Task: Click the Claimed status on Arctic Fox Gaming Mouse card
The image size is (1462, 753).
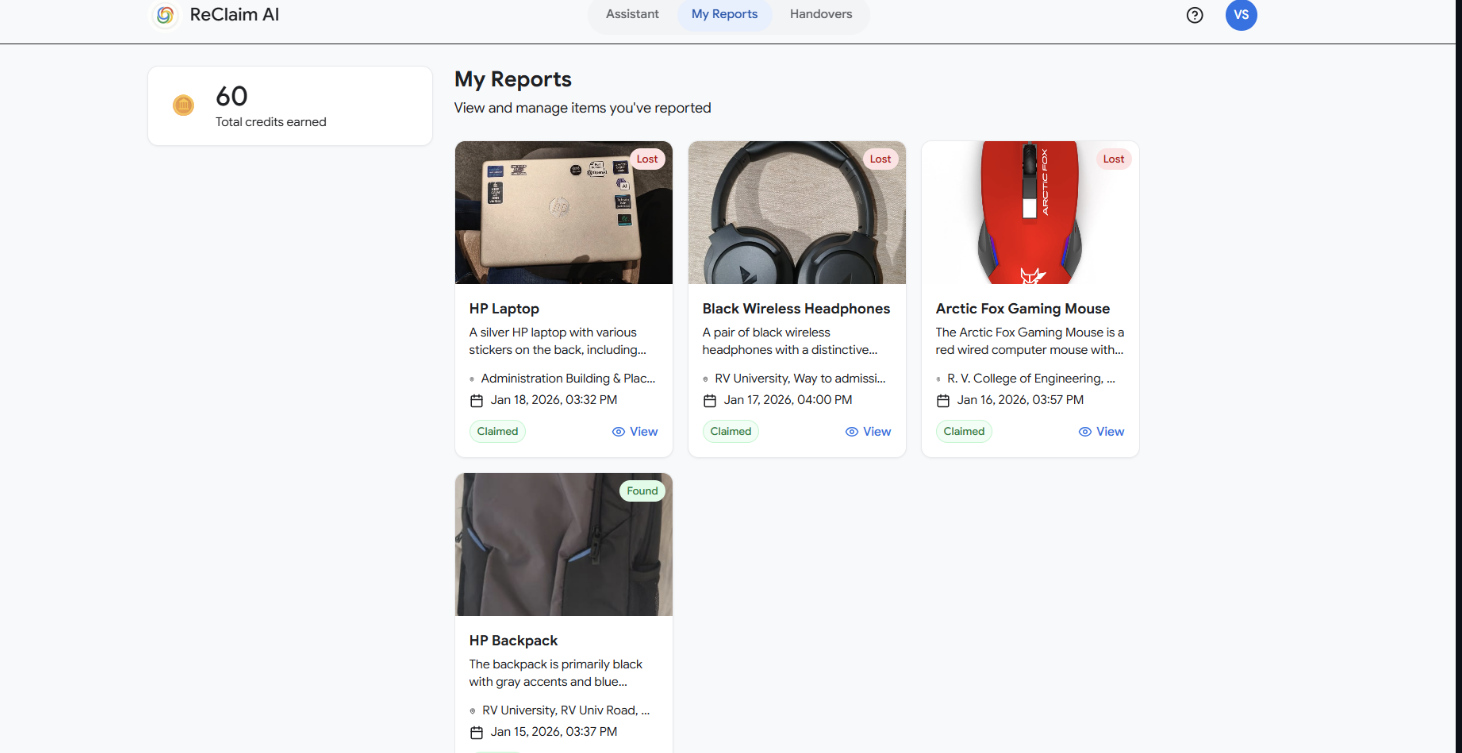Action: point(964,432)
